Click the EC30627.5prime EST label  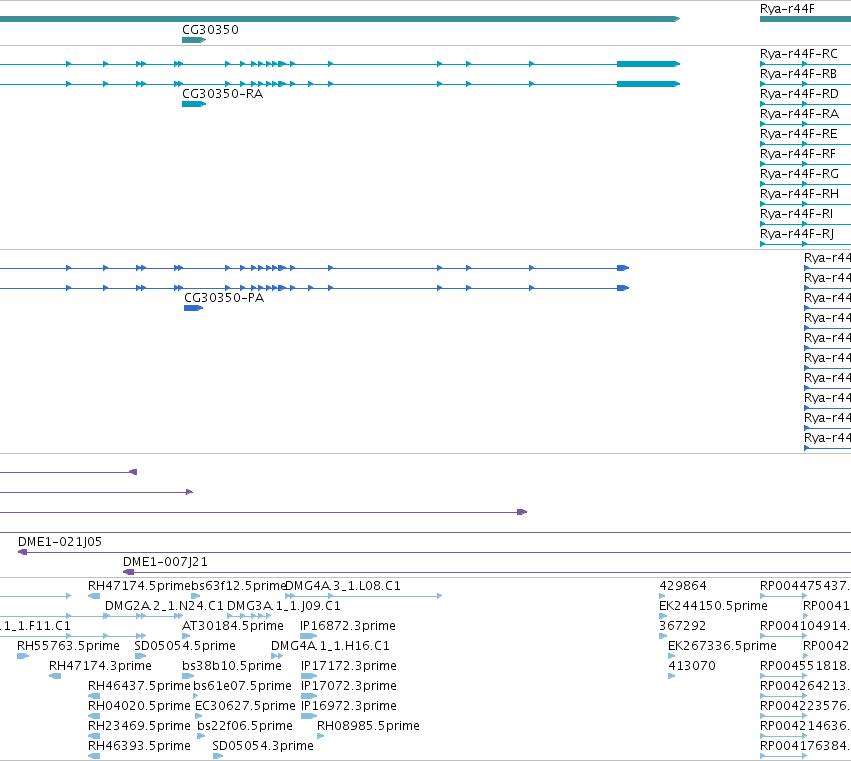(x=245, y=706)
